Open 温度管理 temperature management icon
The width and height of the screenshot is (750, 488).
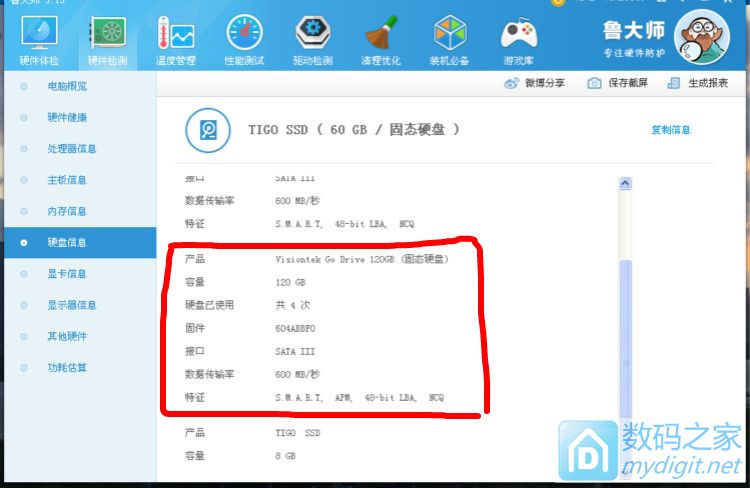click(176, 41)
